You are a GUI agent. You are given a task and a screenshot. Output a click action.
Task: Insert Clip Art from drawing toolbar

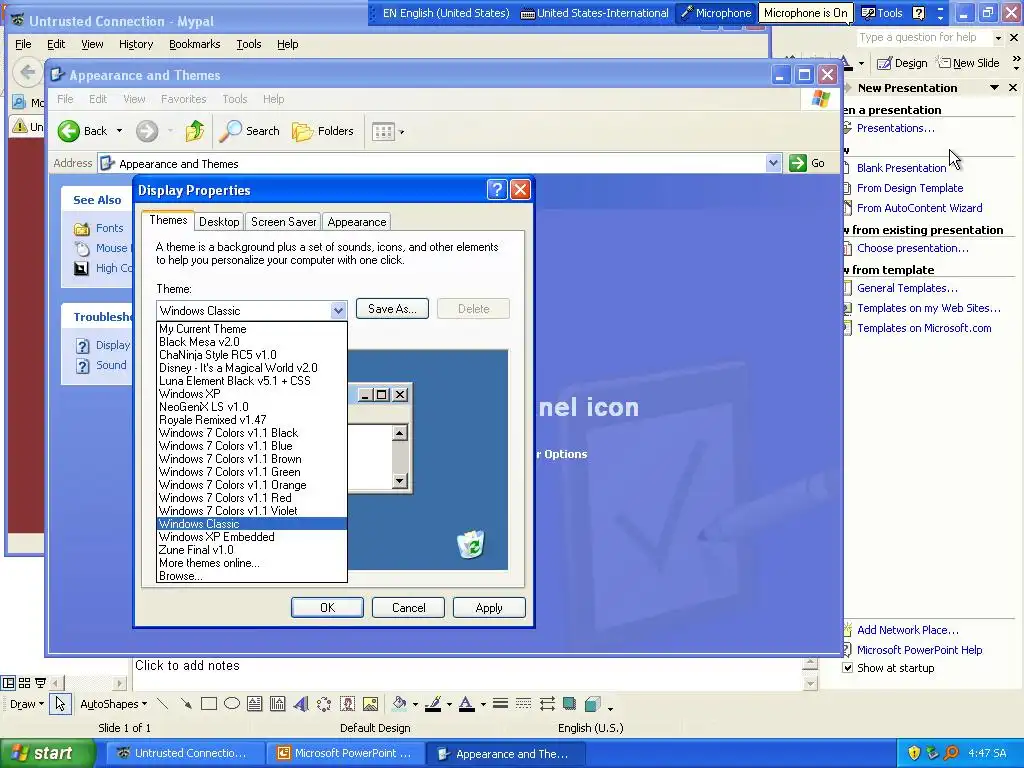pyautogui.click(x=347, y=704)
